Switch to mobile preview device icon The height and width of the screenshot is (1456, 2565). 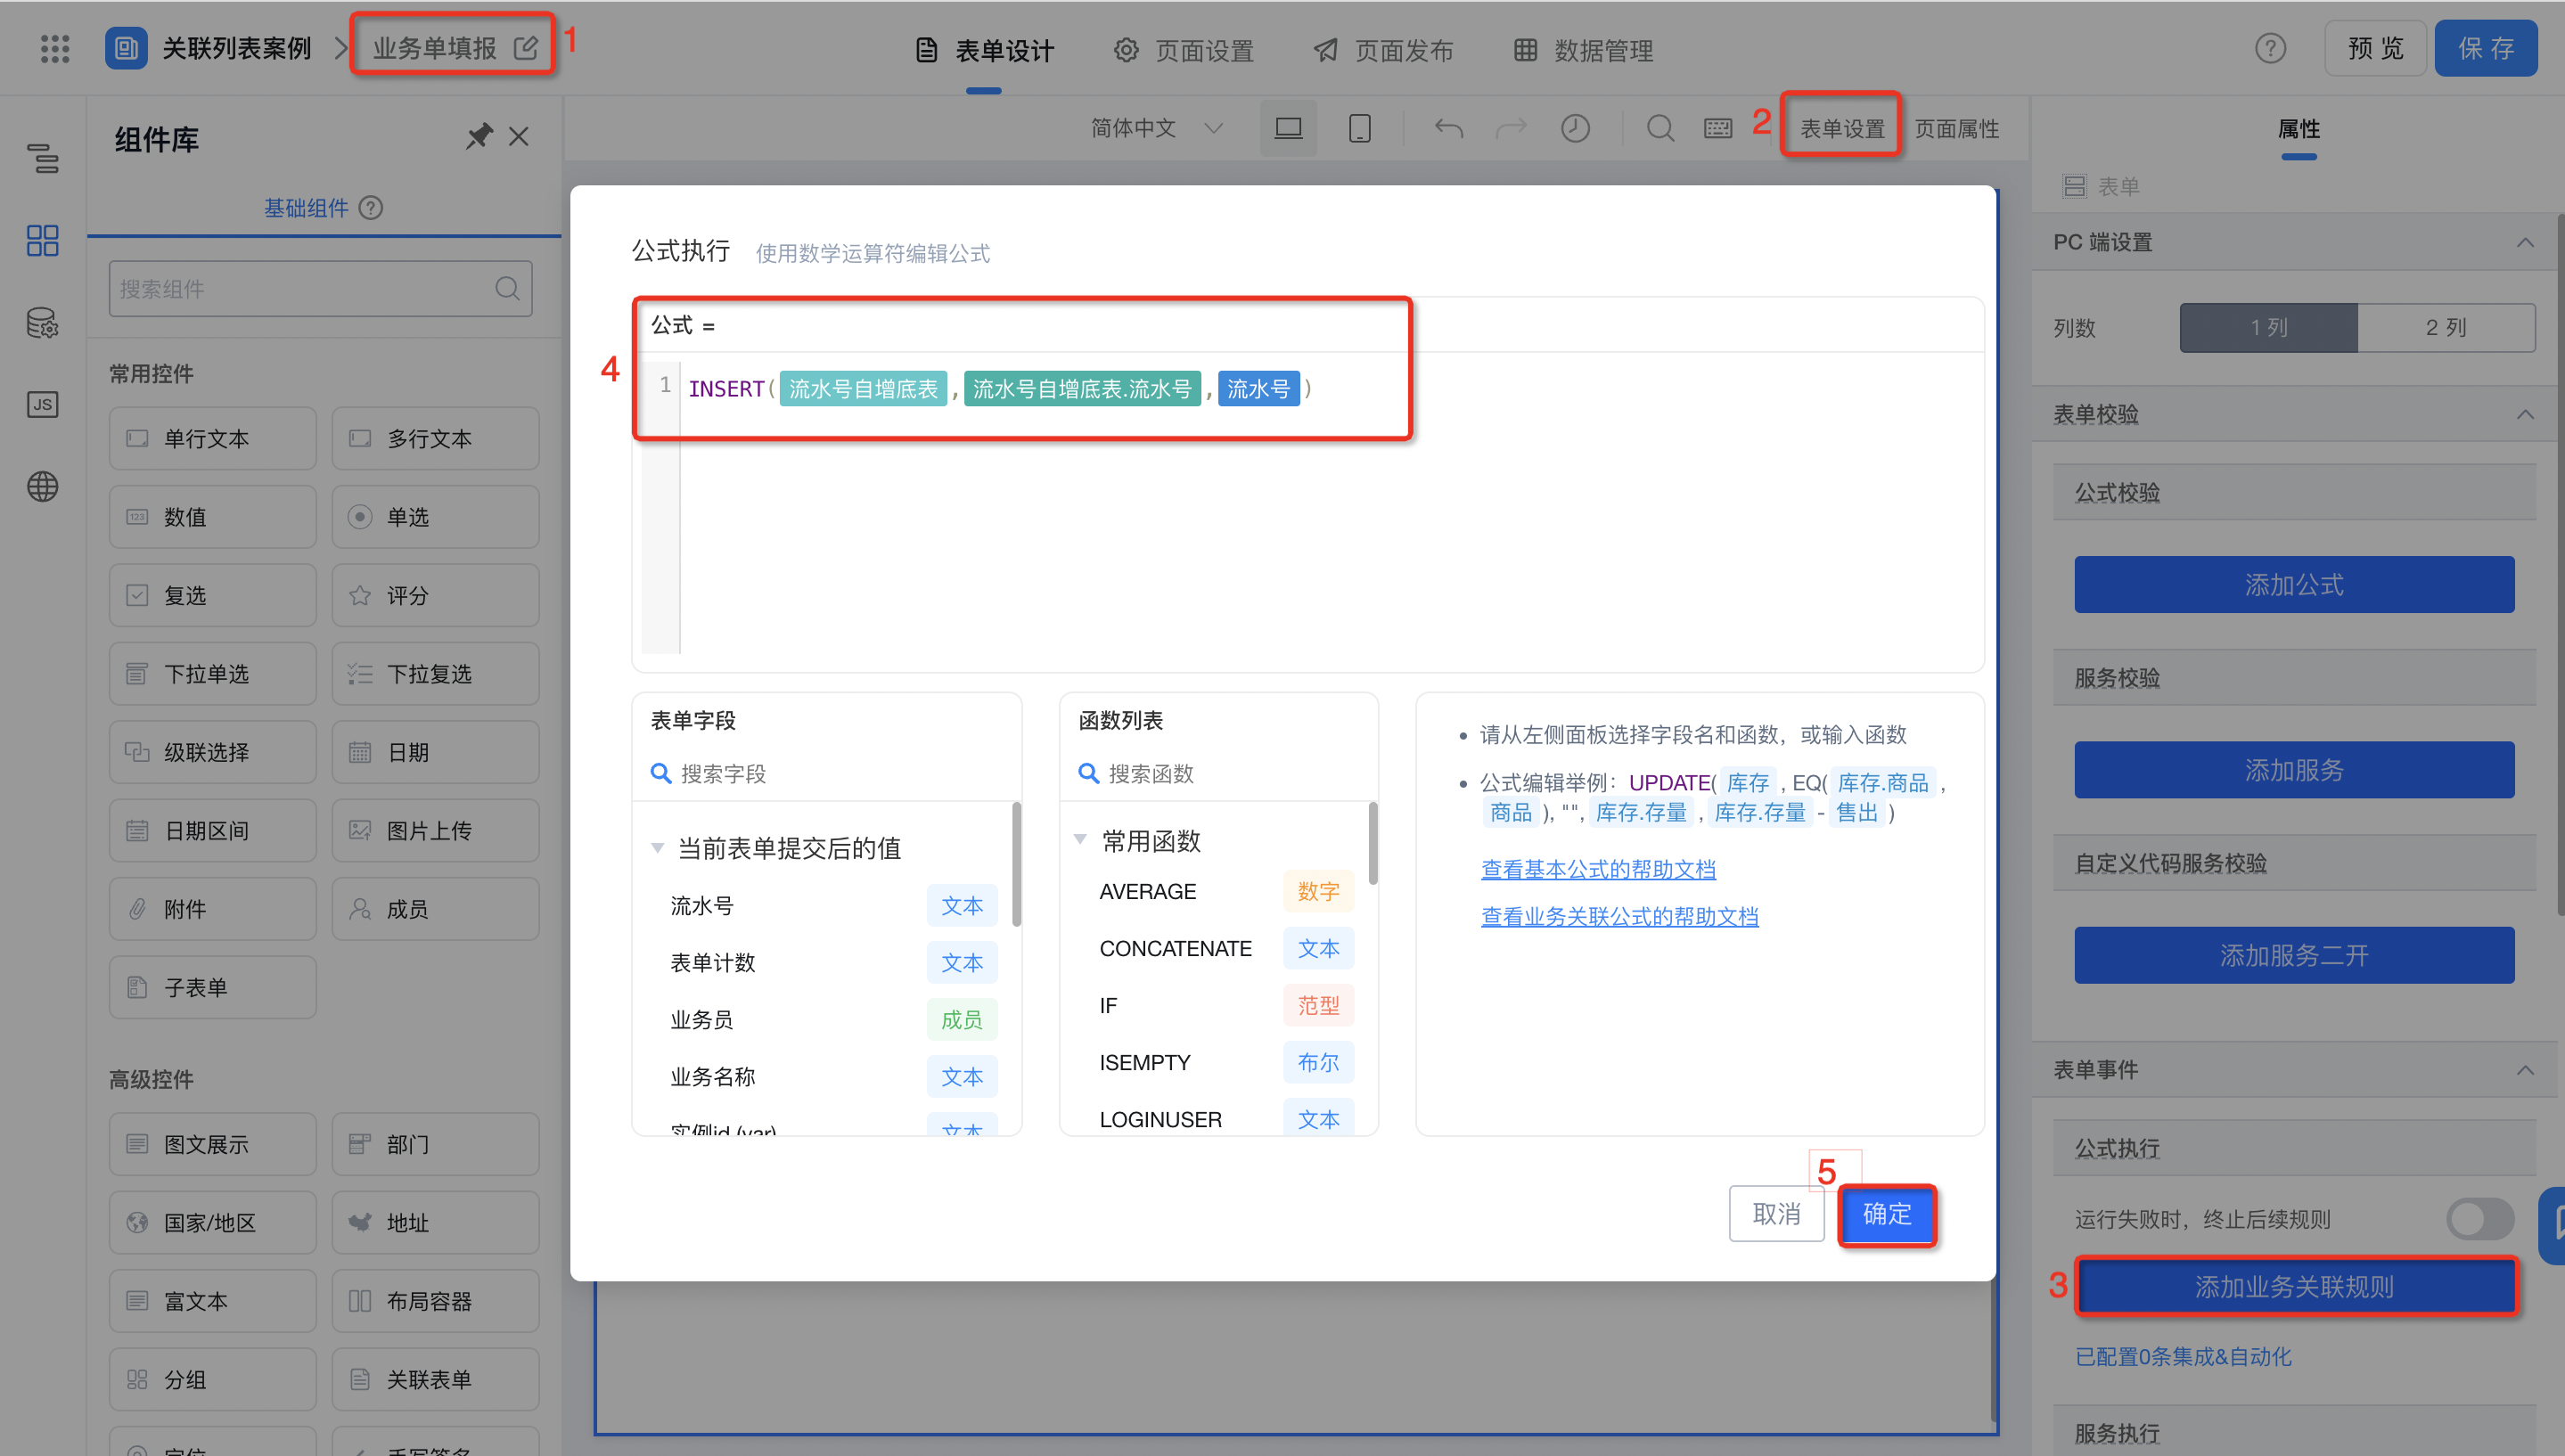(1359, 128)
